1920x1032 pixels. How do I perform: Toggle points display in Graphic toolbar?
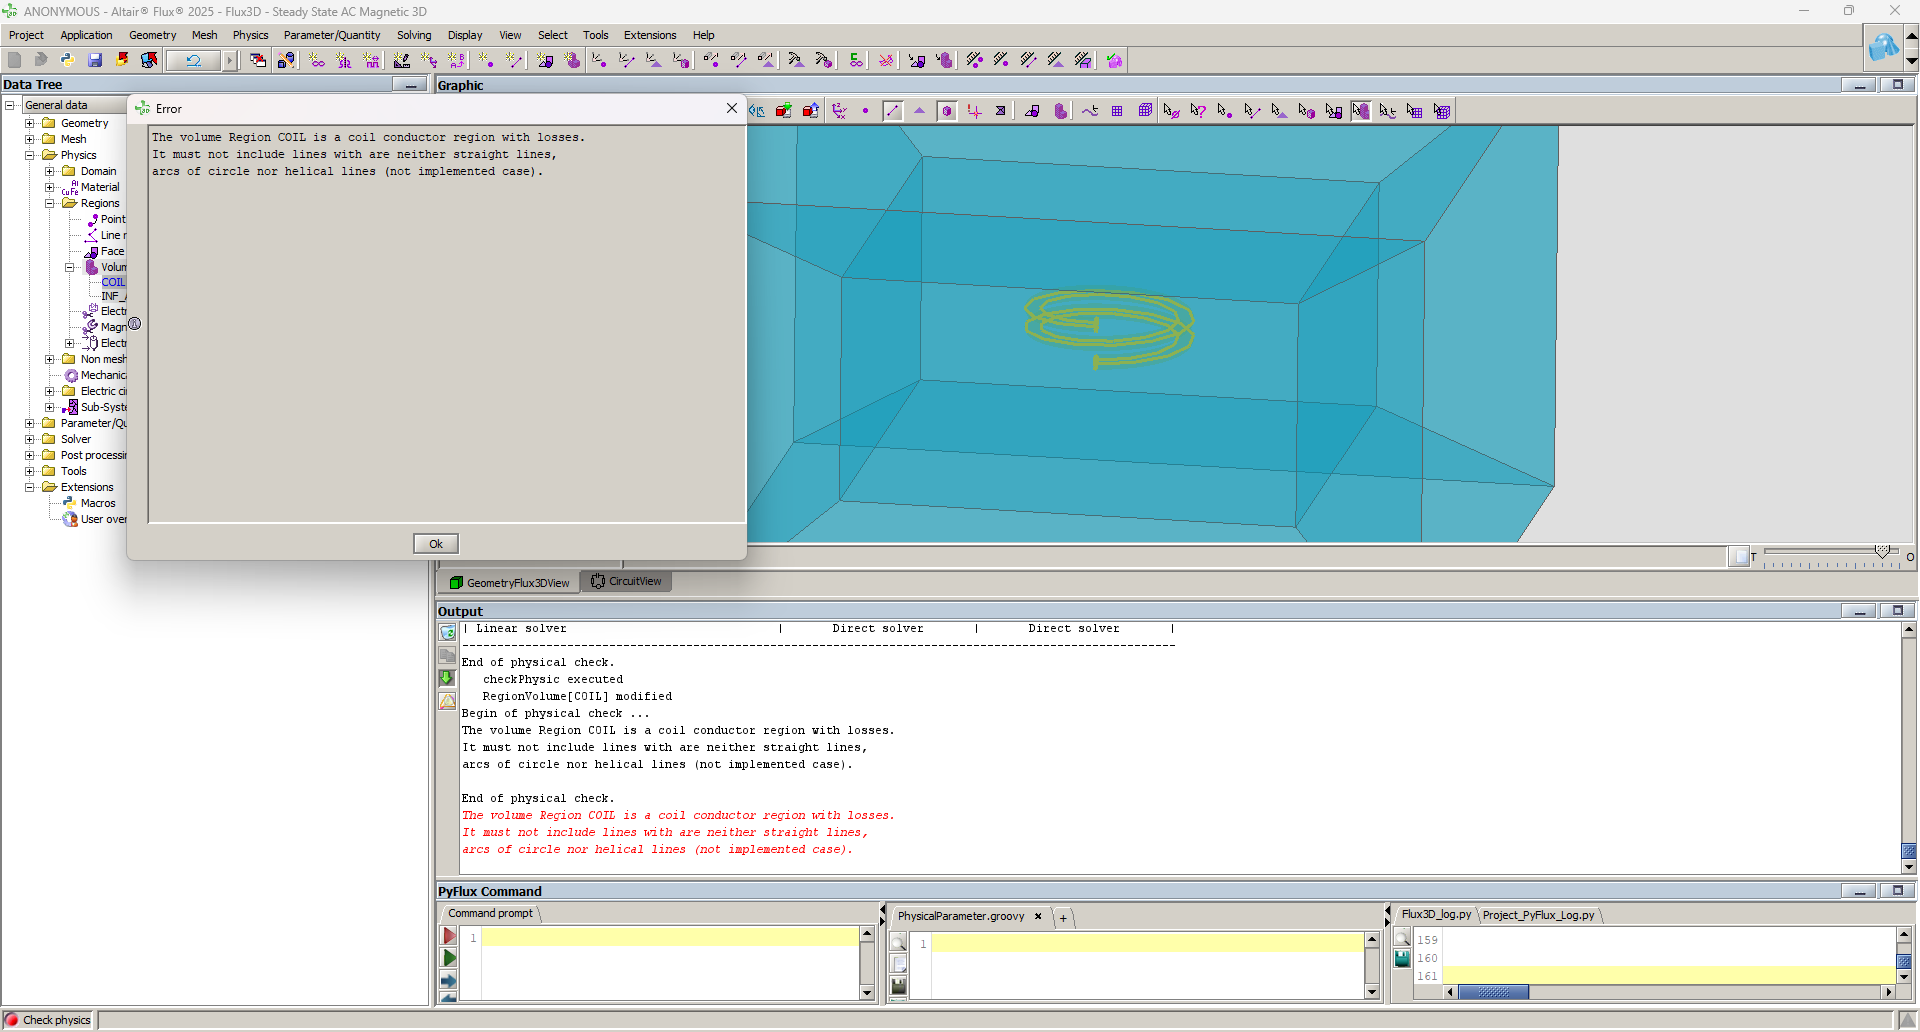pyautogui.click(x=865, y=111)
